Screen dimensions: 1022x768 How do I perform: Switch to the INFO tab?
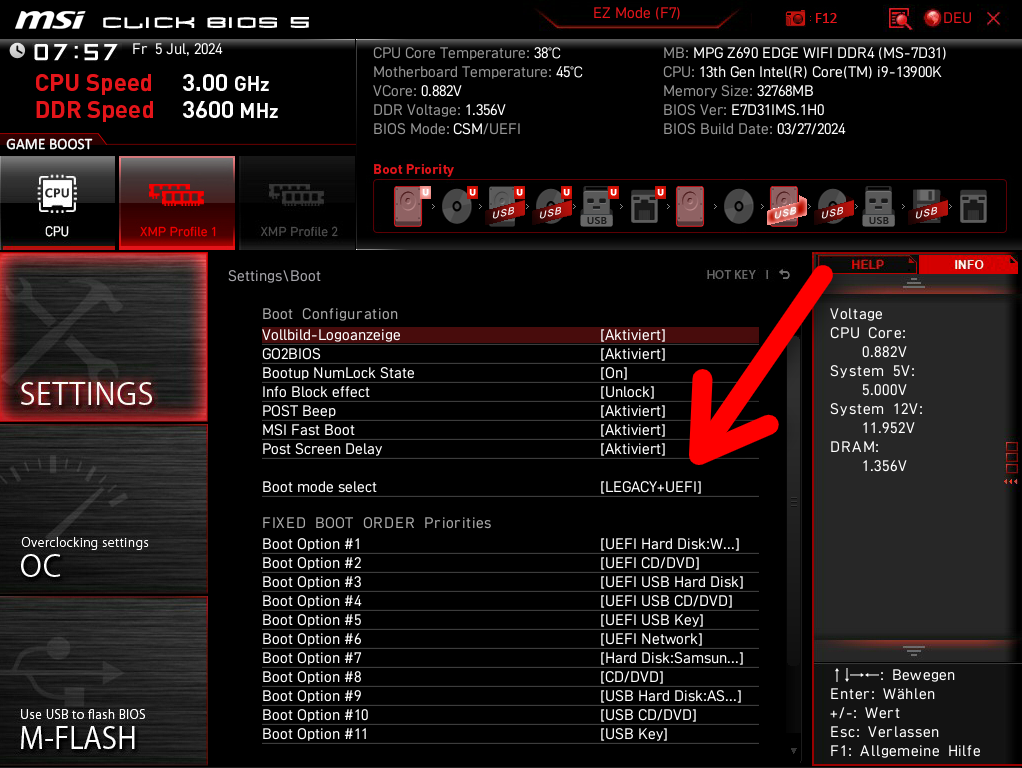pyautogui.click(x=968, y=265)
